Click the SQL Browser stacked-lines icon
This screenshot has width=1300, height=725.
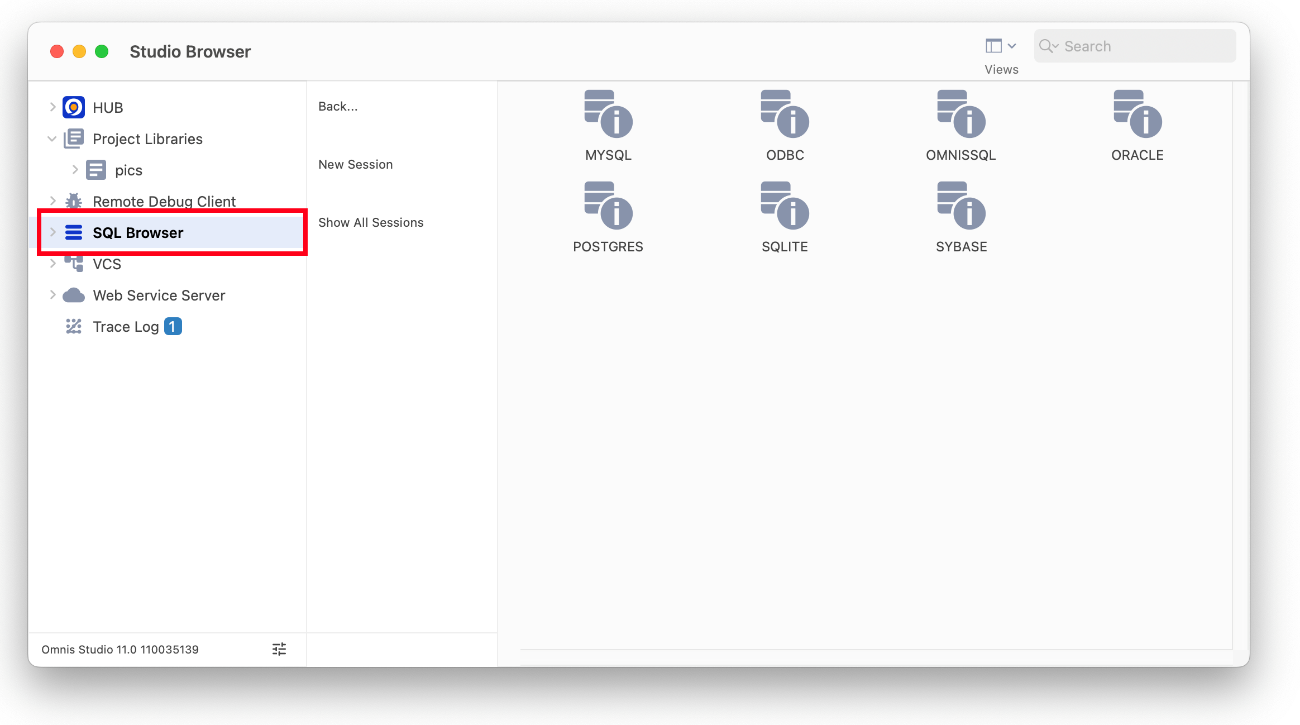tap(74, 233)
